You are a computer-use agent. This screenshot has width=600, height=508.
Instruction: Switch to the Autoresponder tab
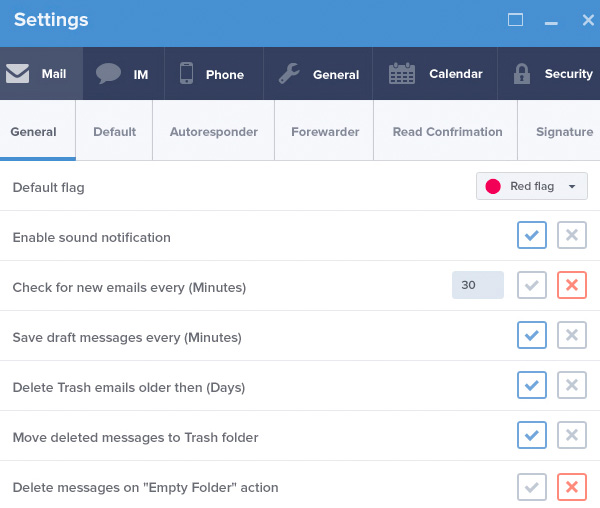pos(214,132)
